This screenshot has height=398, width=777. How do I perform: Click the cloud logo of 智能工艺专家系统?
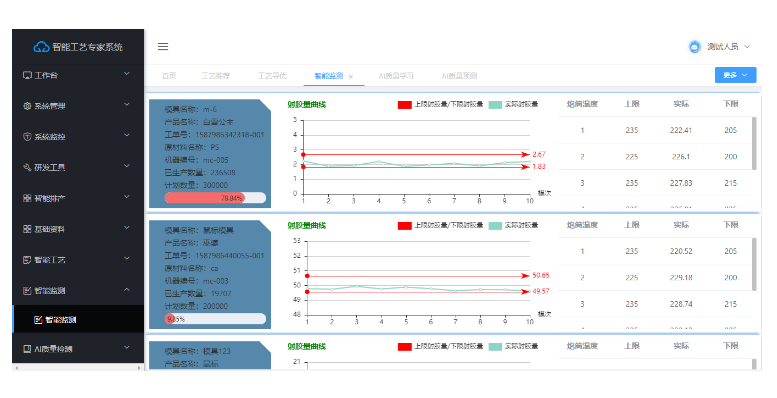click(41, 47)
